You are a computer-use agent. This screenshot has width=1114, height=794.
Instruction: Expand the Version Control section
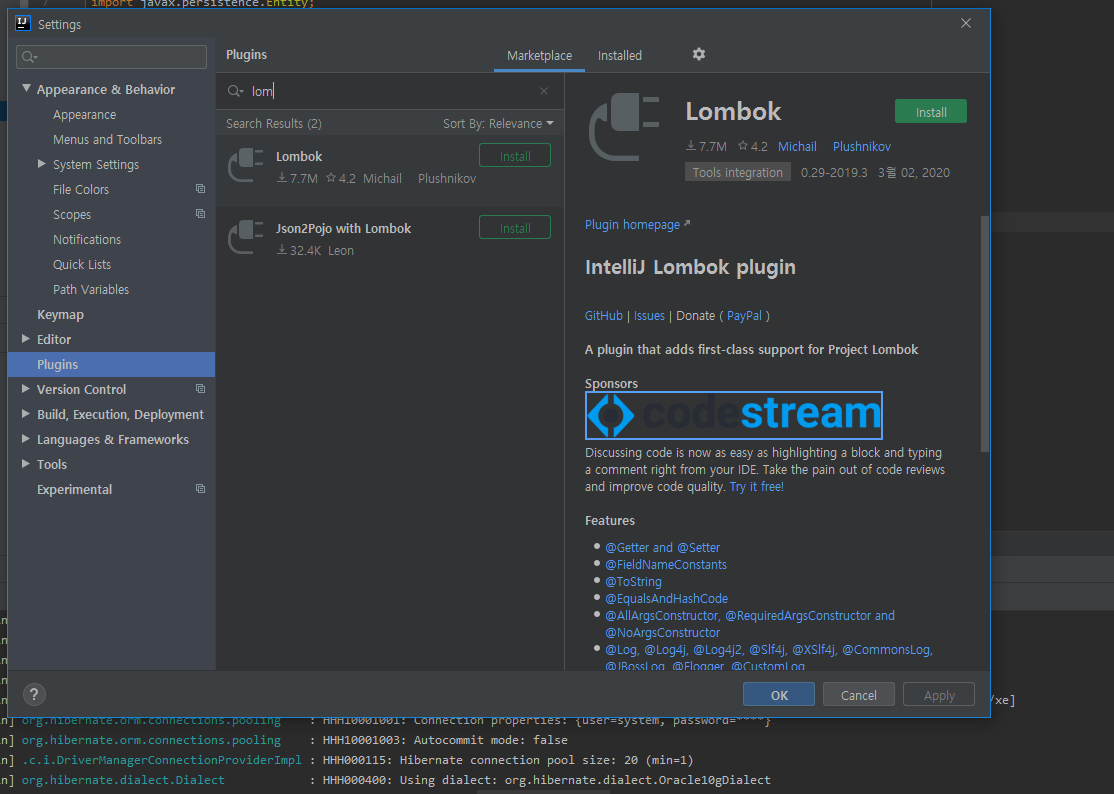click(x=26, y=389)
